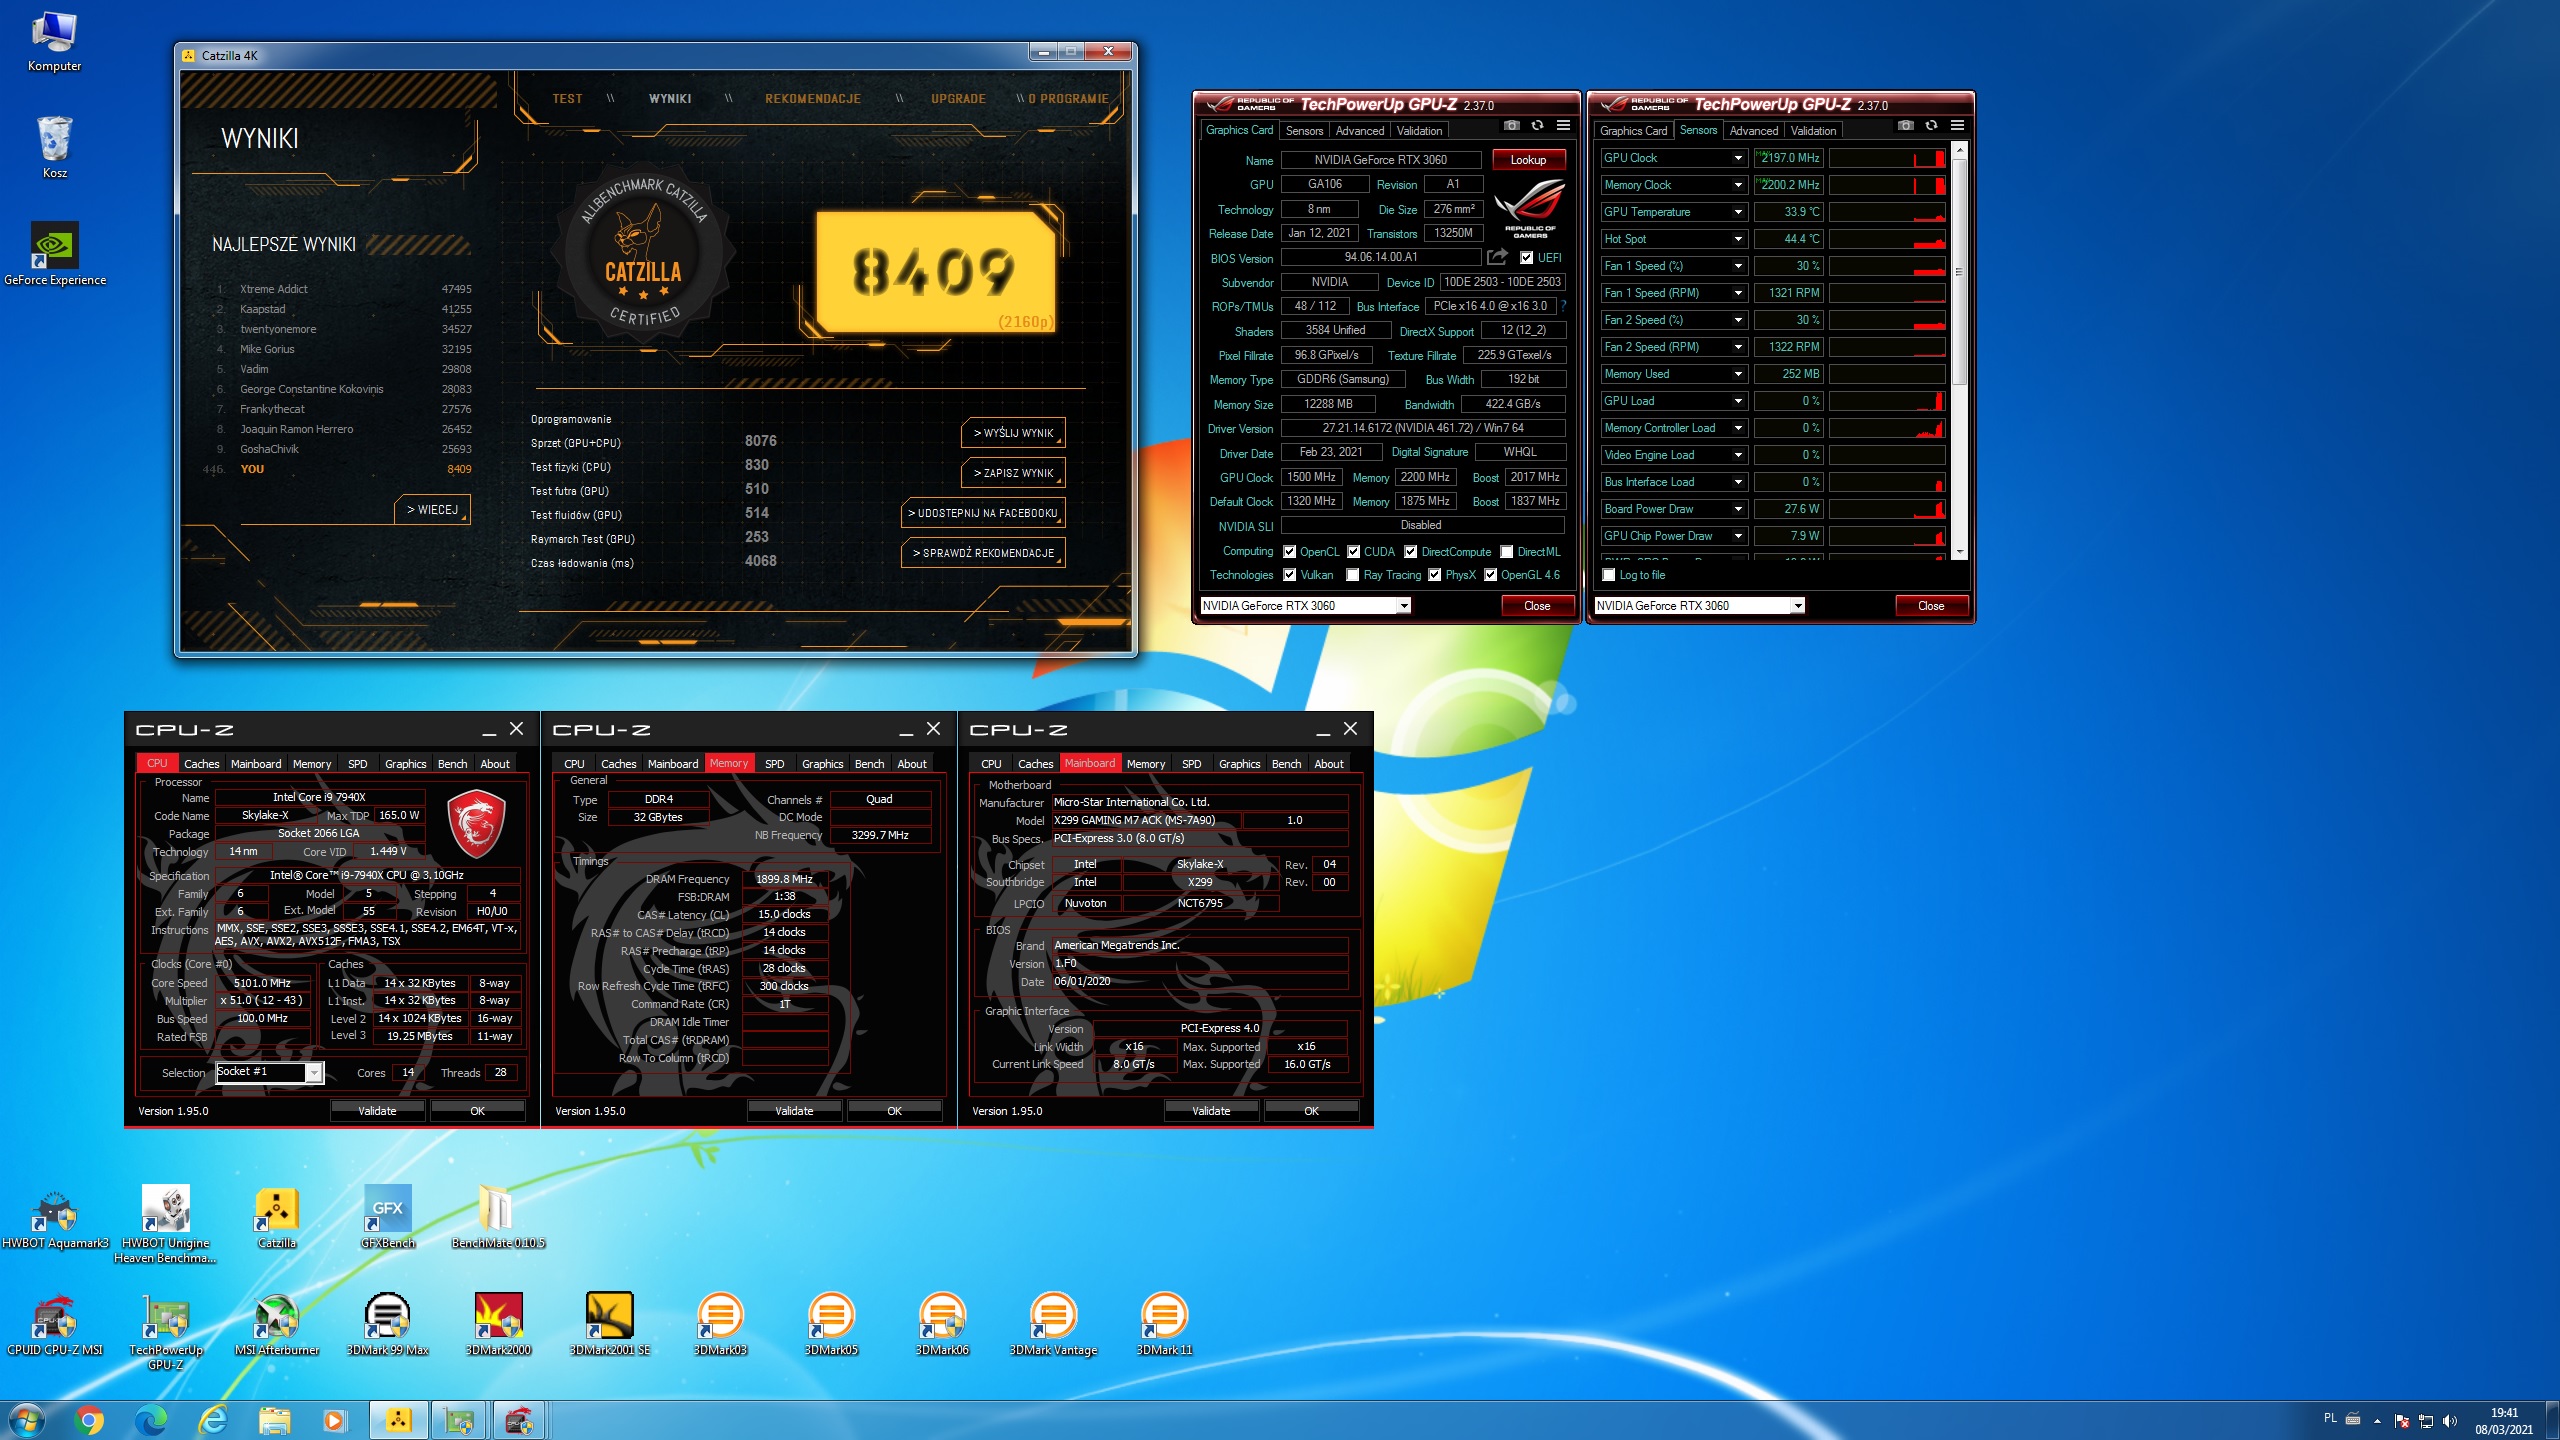Open the Komputer desktop icon

[54, 42]
